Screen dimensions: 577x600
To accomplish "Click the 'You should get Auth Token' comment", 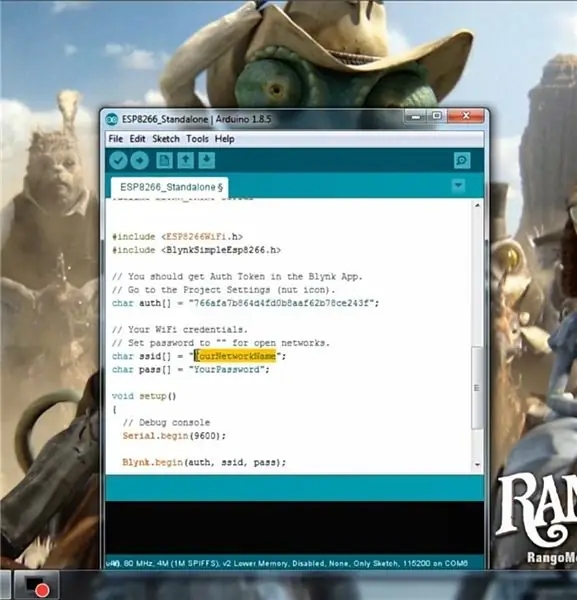I will coord(237,277).
